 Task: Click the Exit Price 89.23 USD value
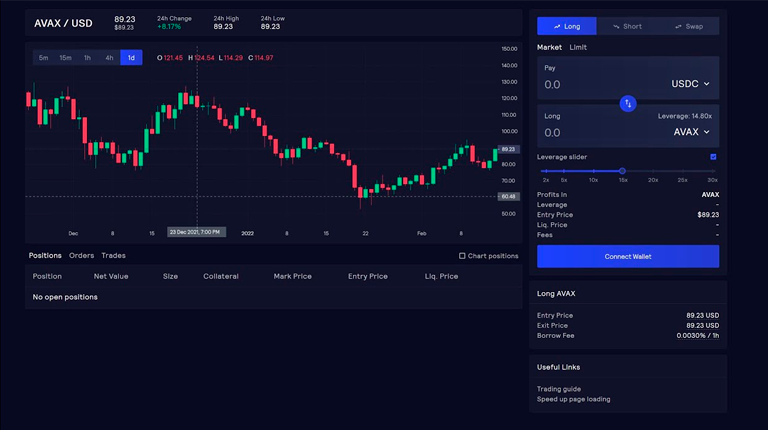click(703, 325)
